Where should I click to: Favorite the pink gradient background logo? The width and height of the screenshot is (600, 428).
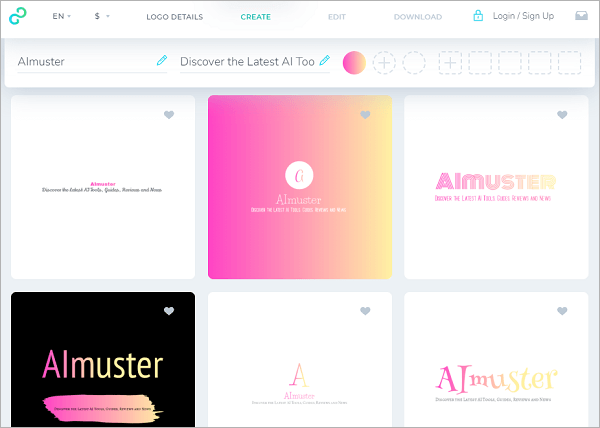tap(365, 114)
